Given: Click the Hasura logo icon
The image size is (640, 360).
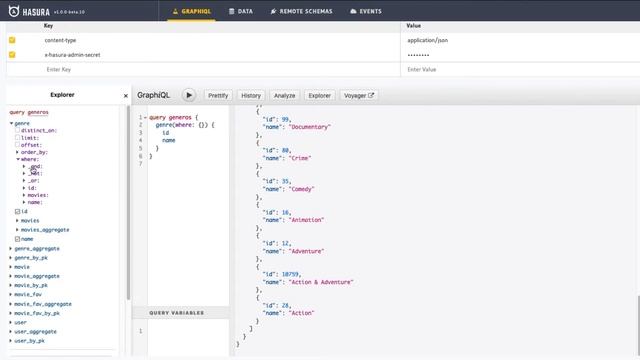Looking at the screenshot, I should point(14,11).
